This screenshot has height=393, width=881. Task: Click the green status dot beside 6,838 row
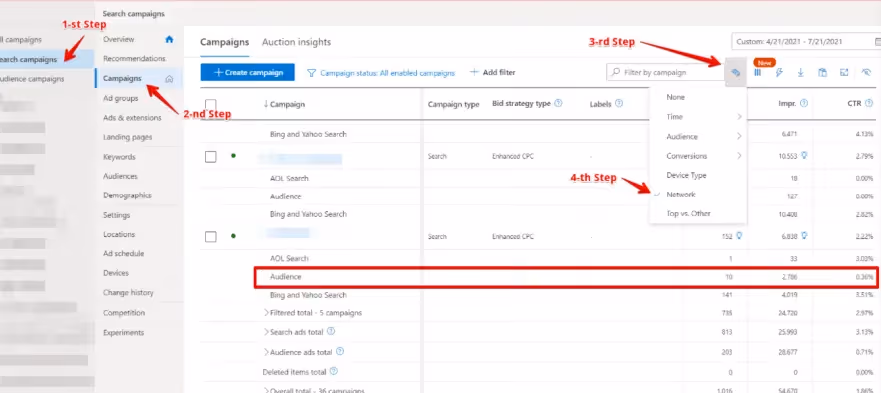[233, 236]
